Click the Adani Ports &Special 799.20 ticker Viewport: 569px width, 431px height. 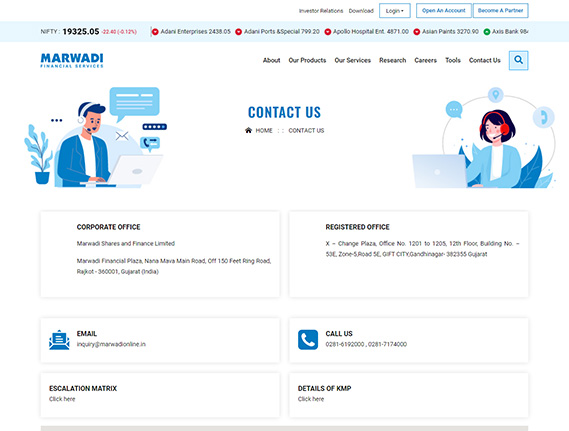(x=282, y=32)
